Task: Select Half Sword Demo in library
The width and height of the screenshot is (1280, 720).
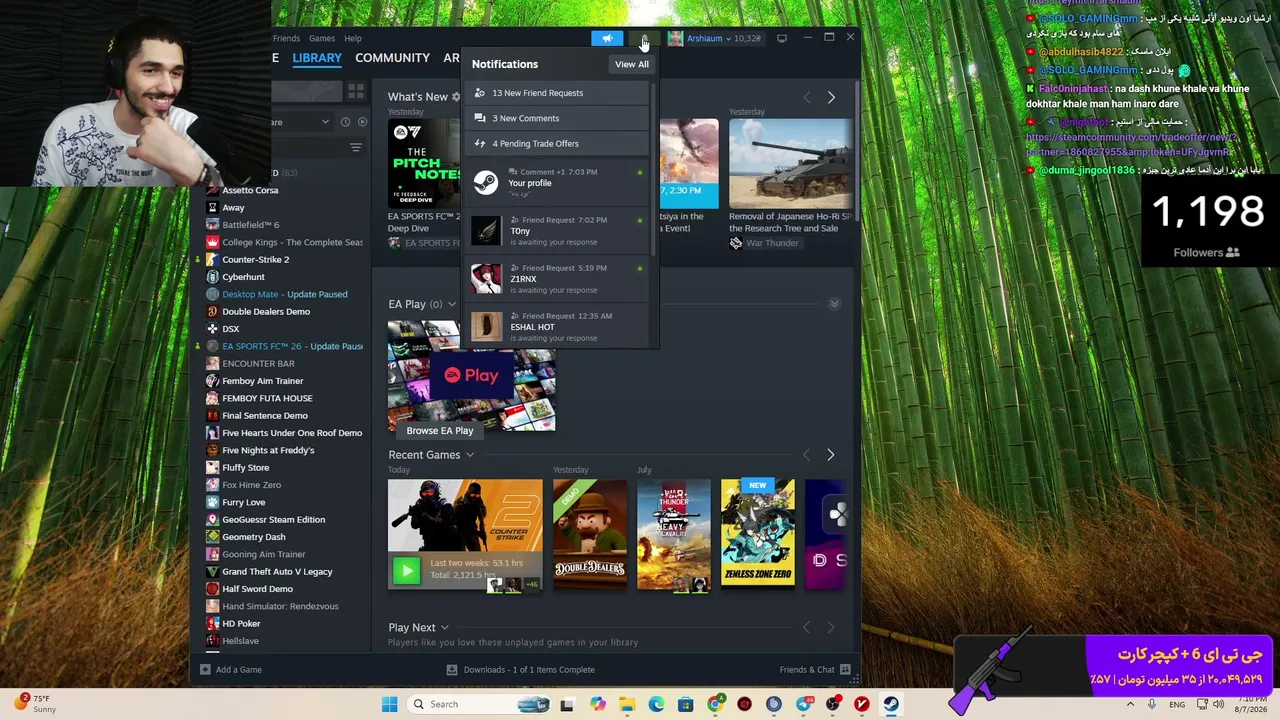Action: (257, 589)
